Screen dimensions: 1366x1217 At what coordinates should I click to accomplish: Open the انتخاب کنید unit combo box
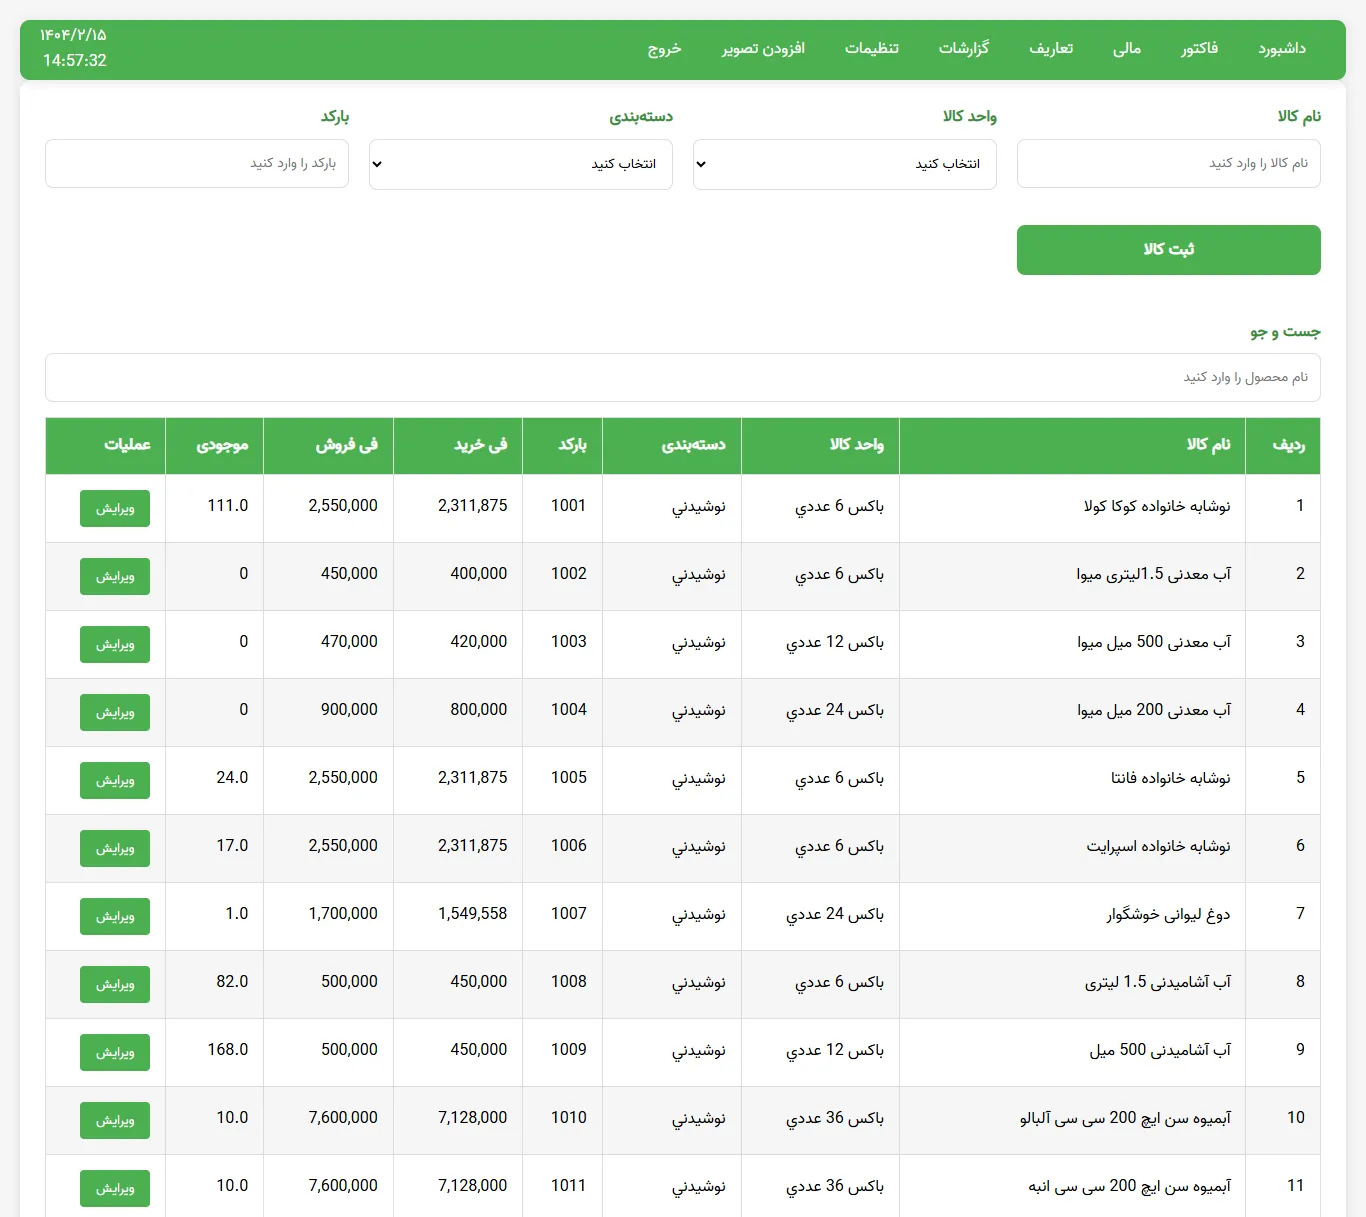click(x=844, y=164)
